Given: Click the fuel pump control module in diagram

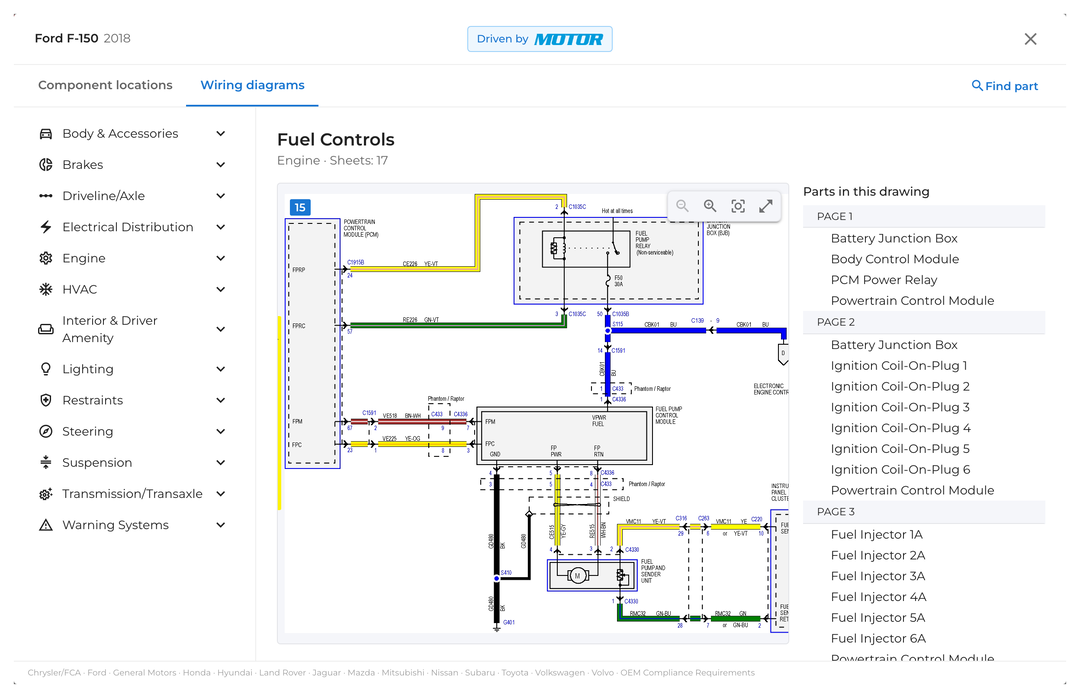Looking at the screenshot, I should [564, 435].
